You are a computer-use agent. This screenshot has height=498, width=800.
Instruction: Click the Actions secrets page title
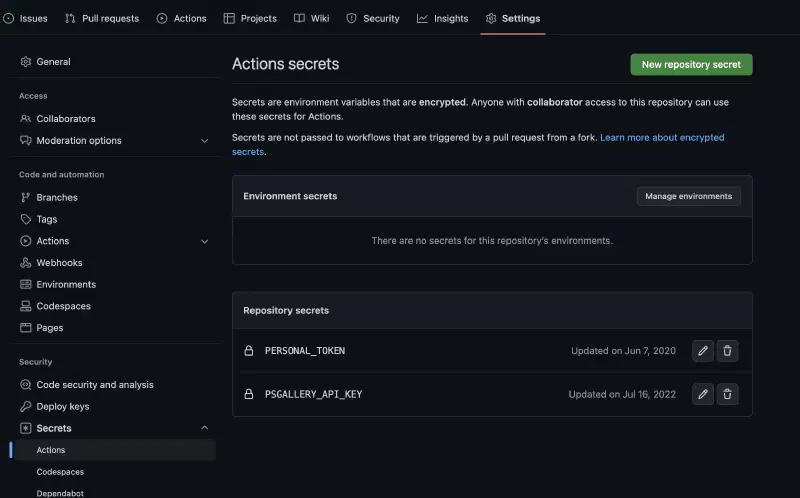click(x=285, y=64)
